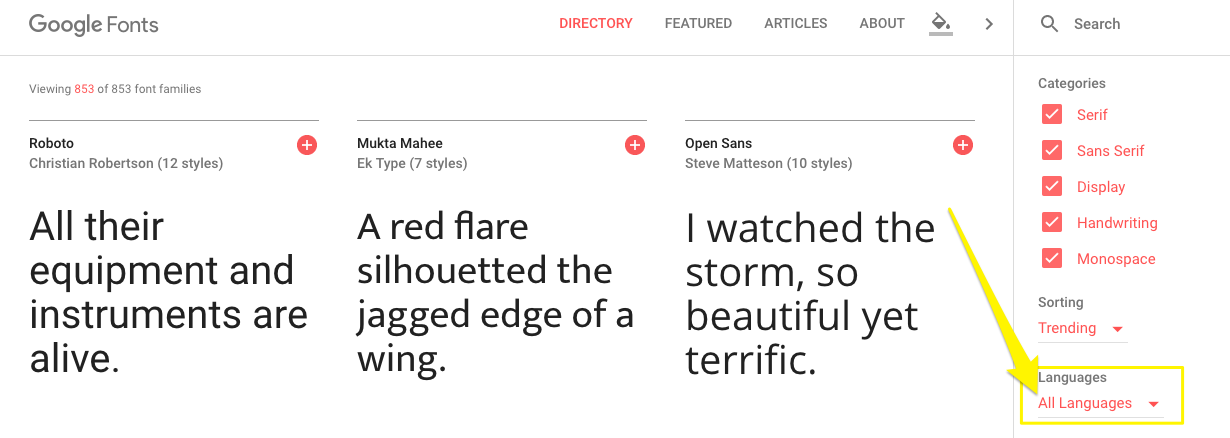
Task: Click the right chevron navigation arrow
Action: tap(989, 23)
